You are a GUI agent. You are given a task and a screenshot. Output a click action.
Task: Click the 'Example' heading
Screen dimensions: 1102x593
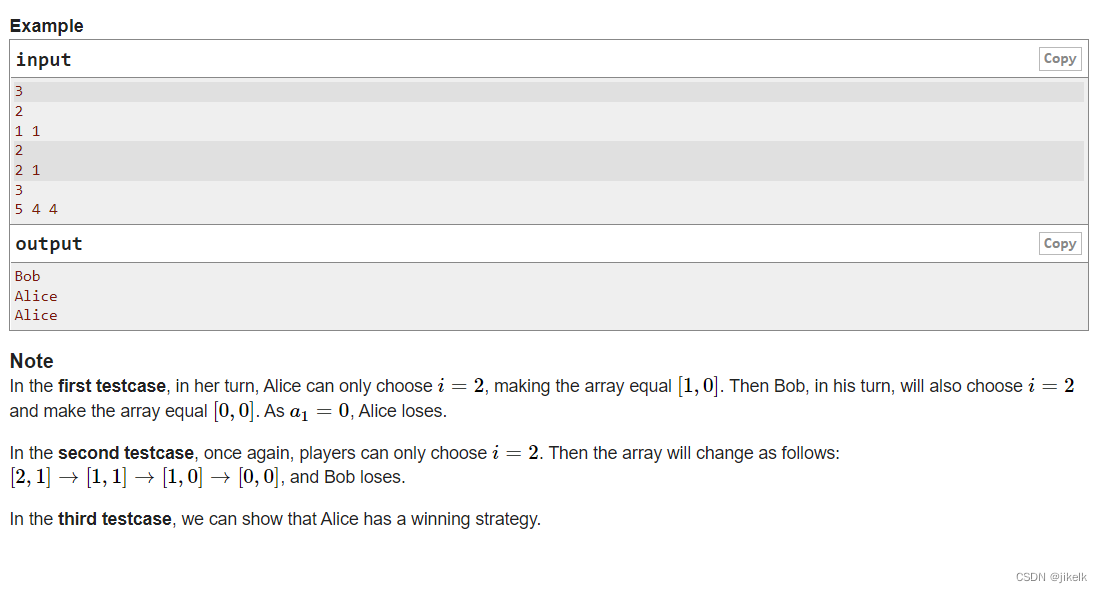coord(46,26)
